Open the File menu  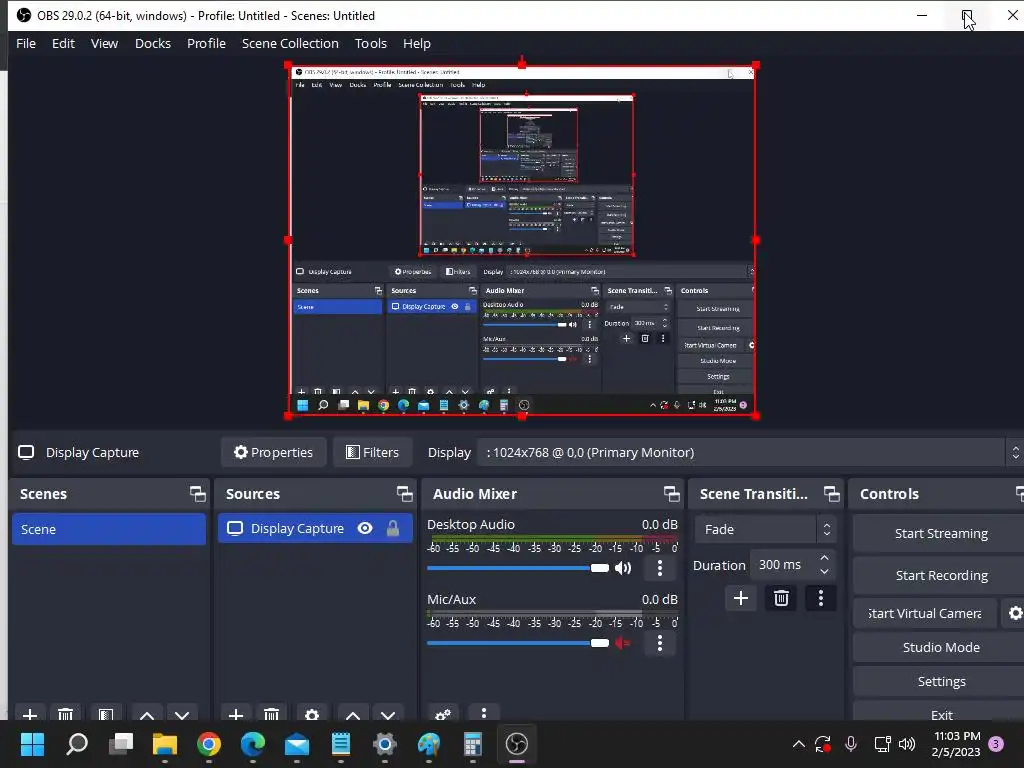point(25,44)
